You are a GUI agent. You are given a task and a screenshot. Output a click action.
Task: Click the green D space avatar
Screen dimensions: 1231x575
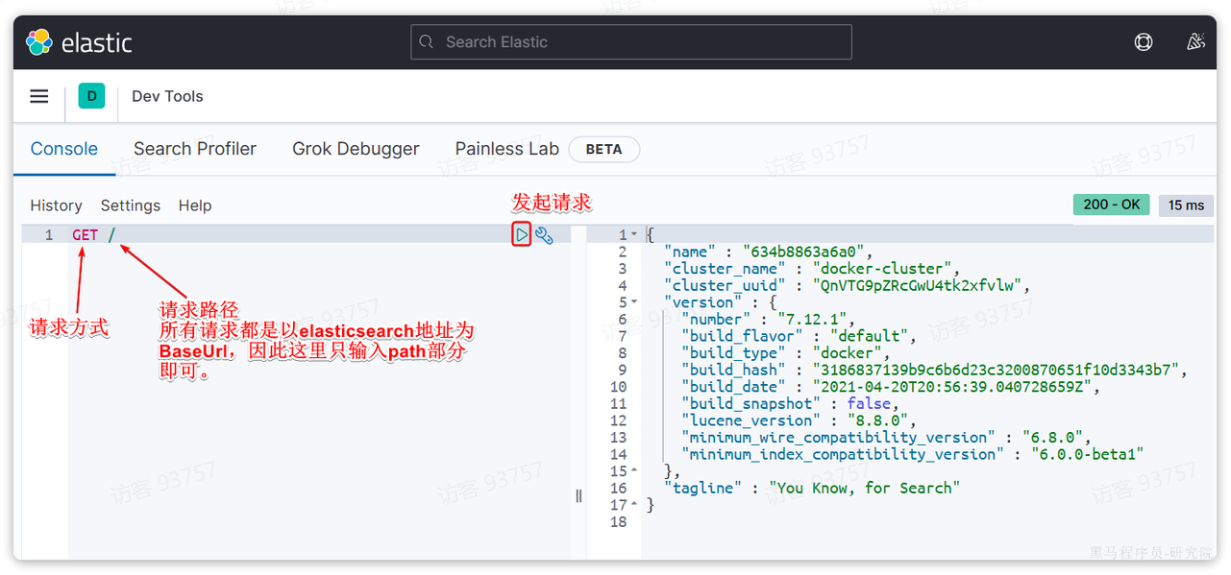click(x=91, y=96)
